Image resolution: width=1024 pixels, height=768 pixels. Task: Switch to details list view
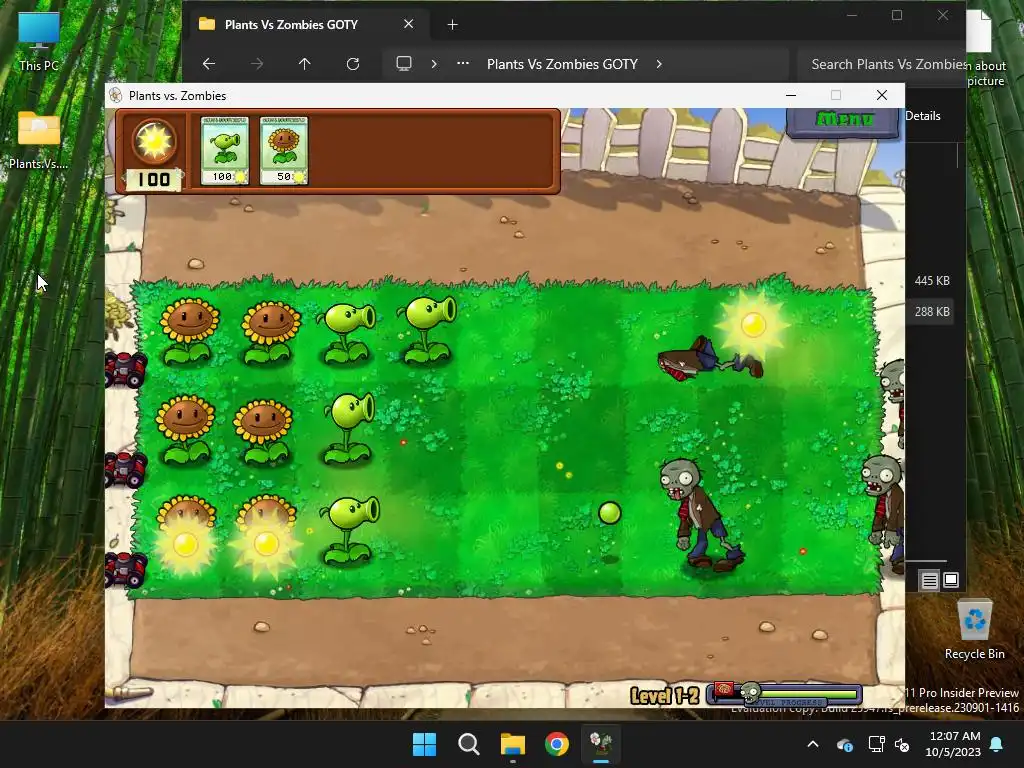click(929, 580)
